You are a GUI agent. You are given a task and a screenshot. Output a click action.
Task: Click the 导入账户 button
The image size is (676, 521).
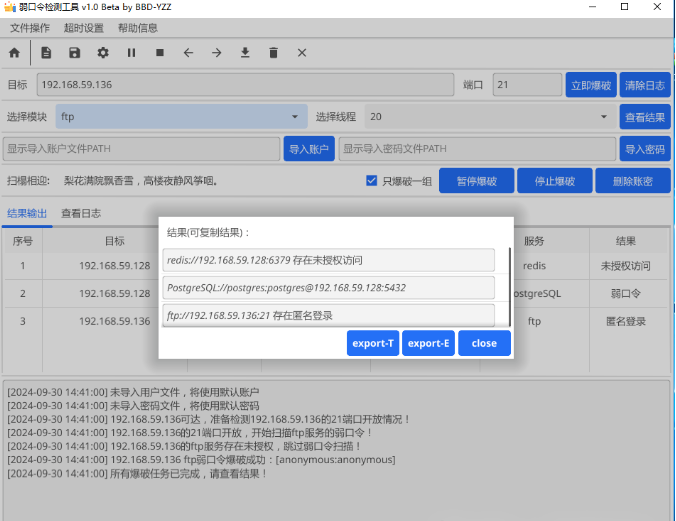[309, 149]
